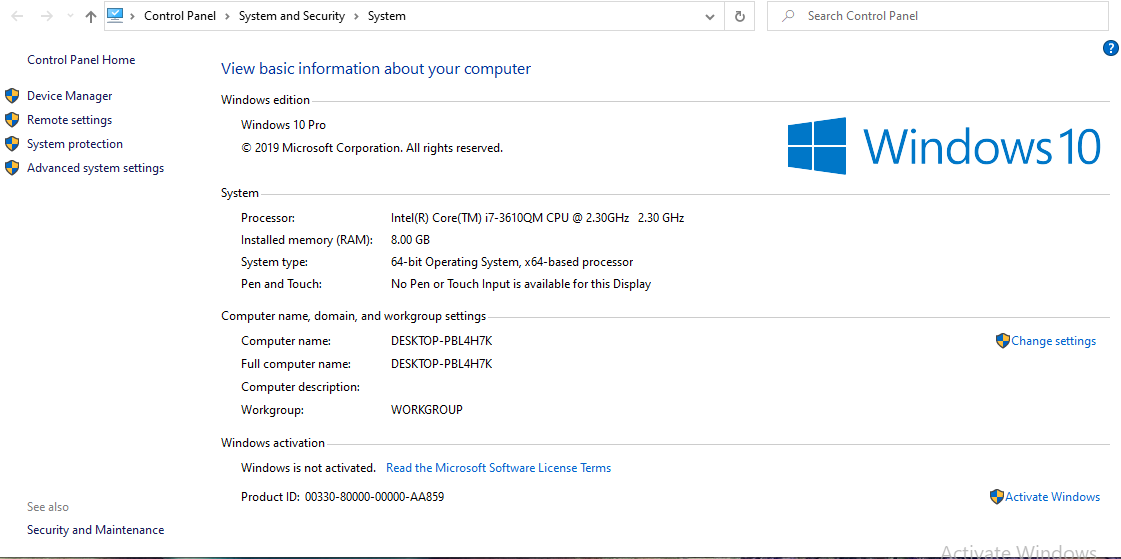1121x559 pixels.
Task: Open Control Panel Home
Action: [81, 60]
